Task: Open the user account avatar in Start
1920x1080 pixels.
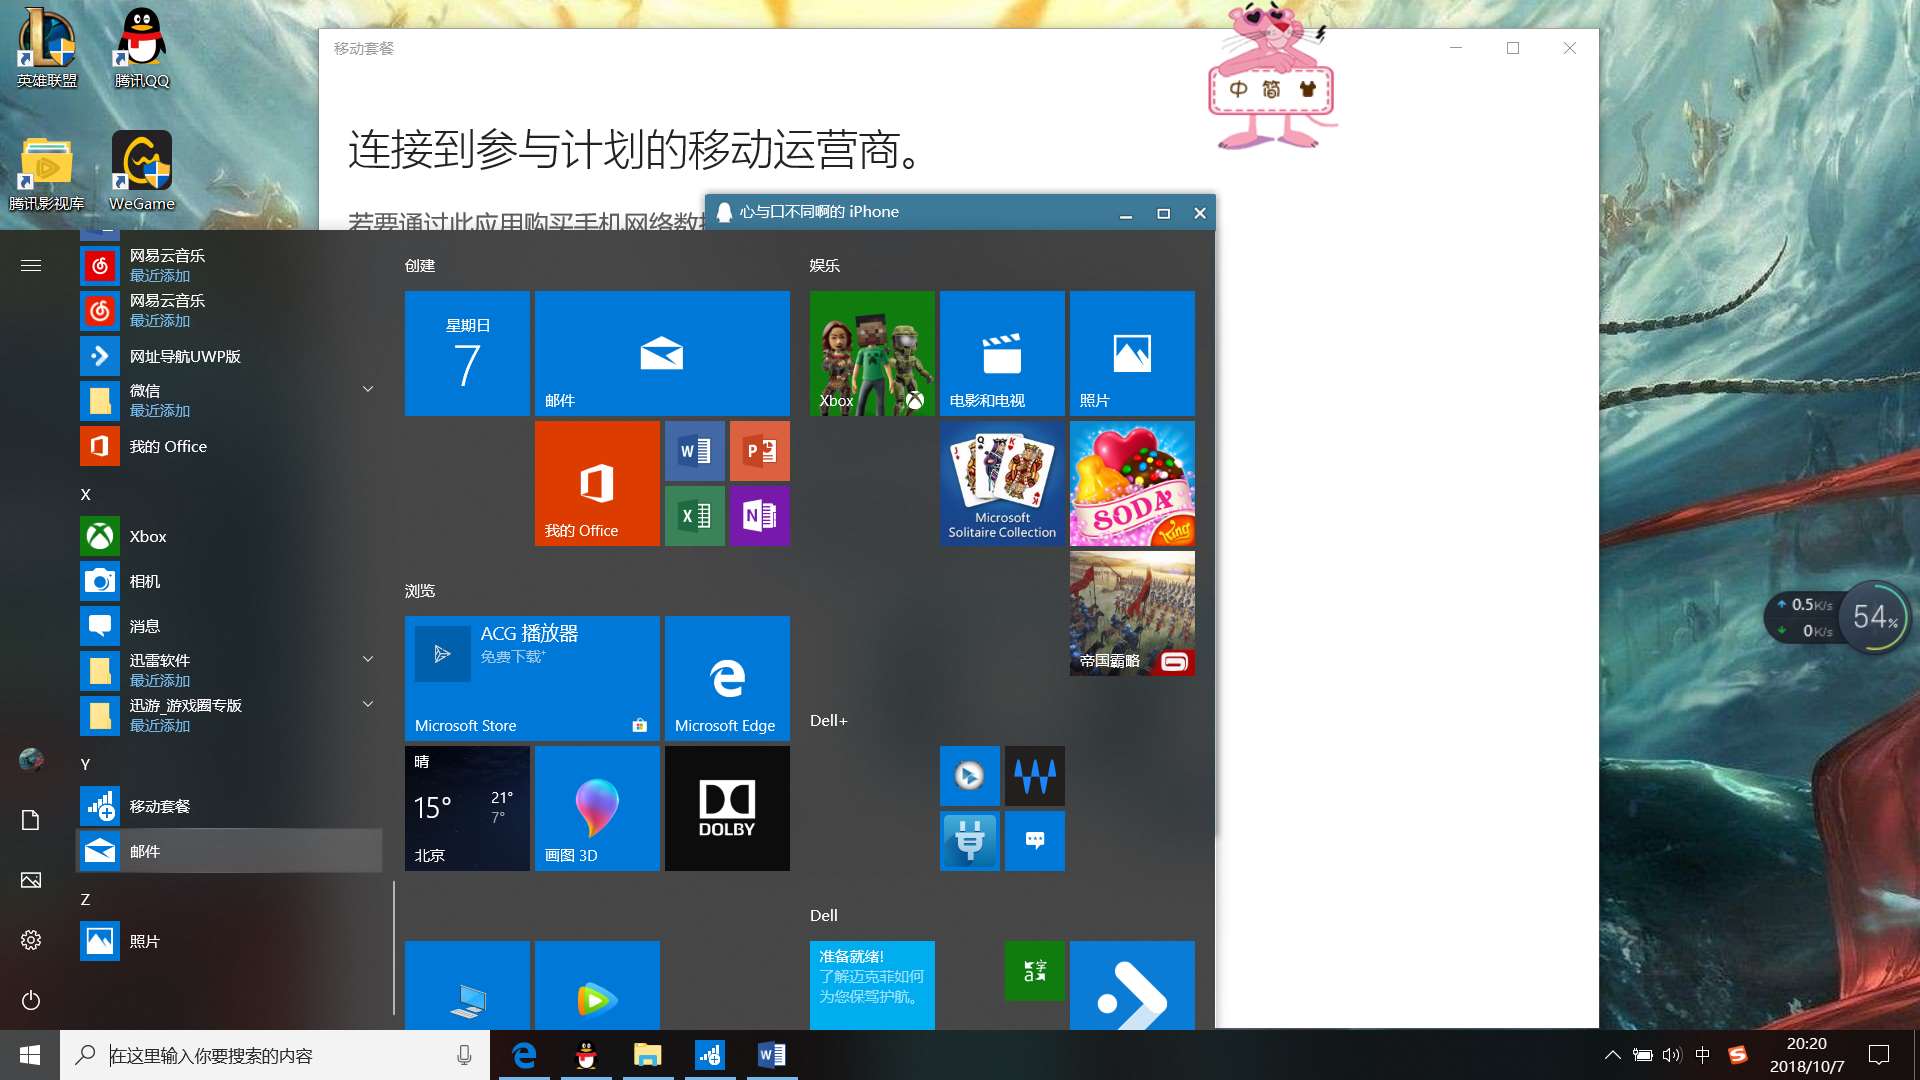Action: [31, 760]
